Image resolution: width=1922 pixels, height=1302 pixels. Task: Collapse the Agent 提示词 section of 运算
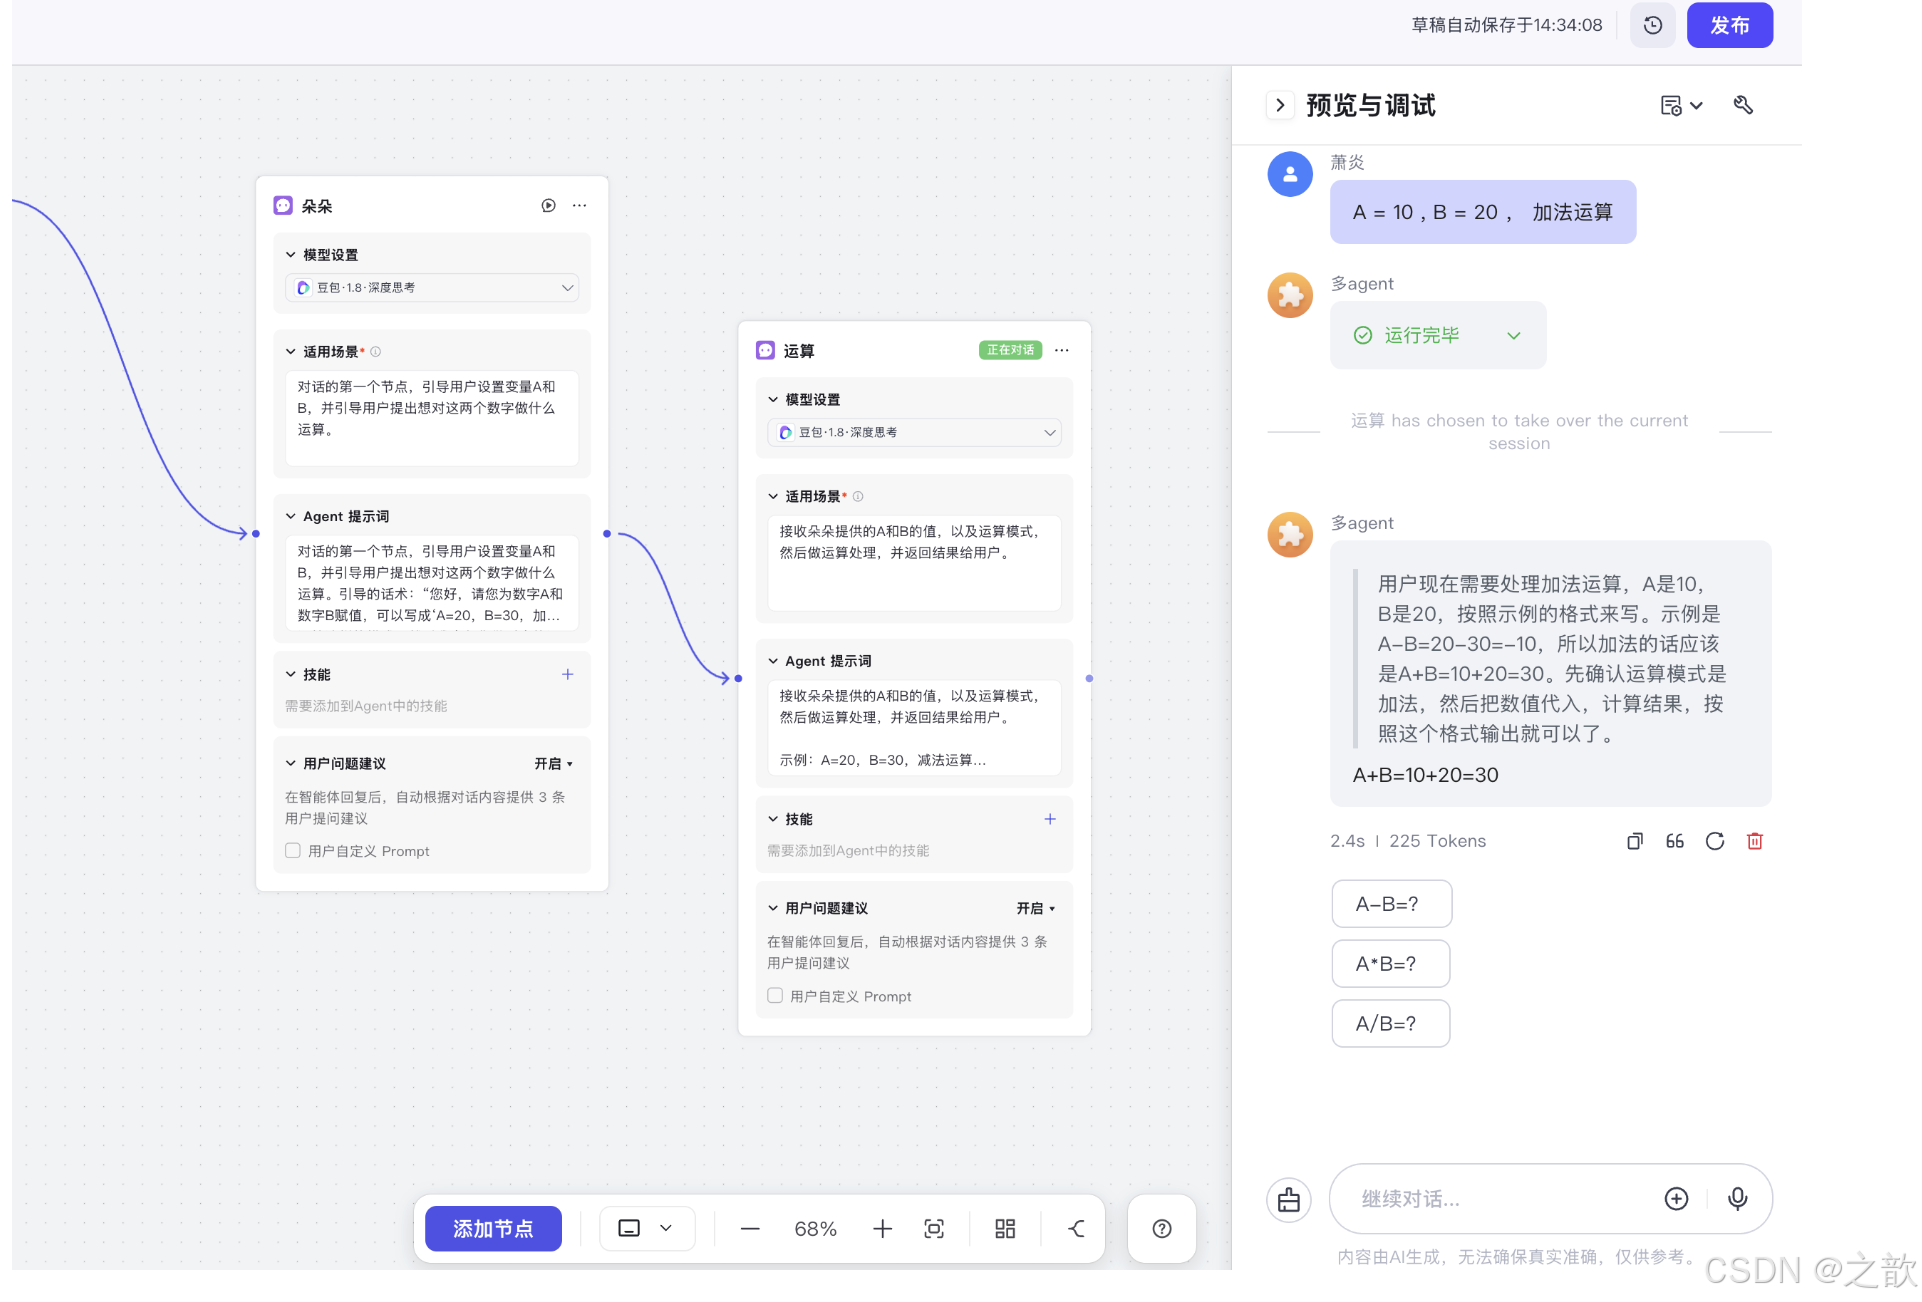pyautogui.click(x=772, y=660)
